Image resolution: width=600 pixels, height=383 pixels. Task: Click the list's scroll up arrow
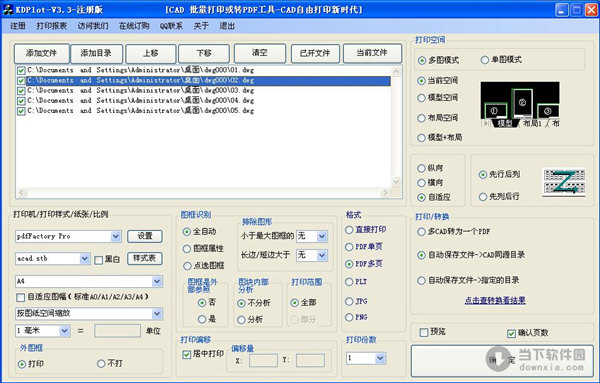click(x=396, y=72)
